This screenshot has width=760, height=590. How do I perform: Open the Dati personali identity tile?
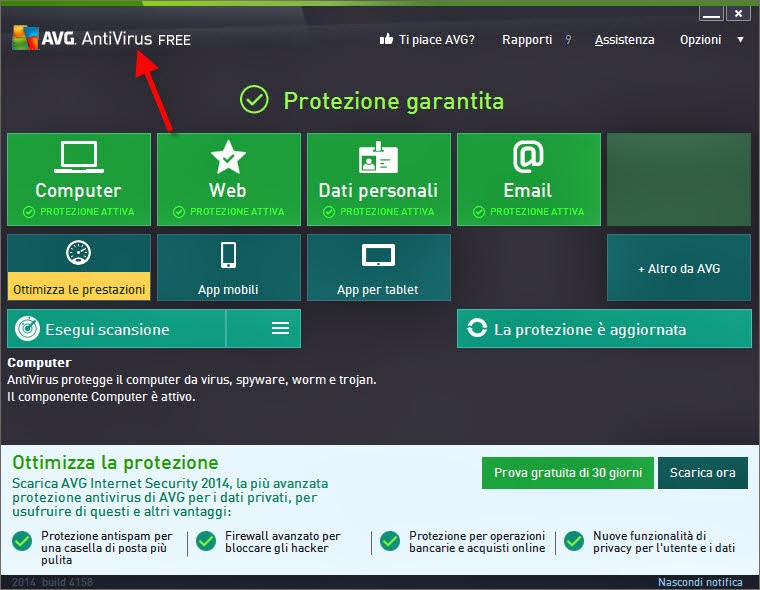point(379,179)
